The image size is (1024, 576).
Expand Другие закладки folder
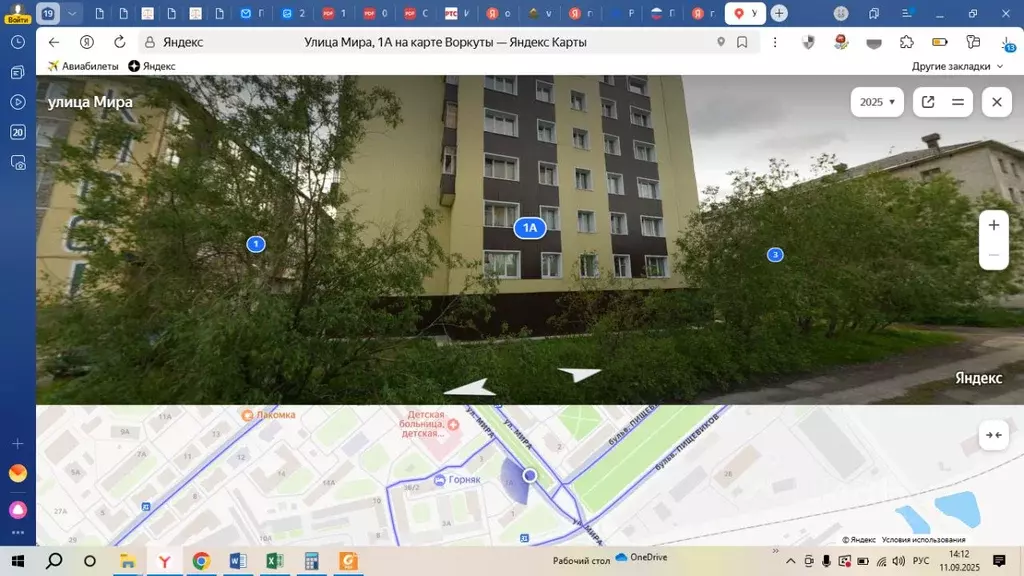click(x=957, y=66)
